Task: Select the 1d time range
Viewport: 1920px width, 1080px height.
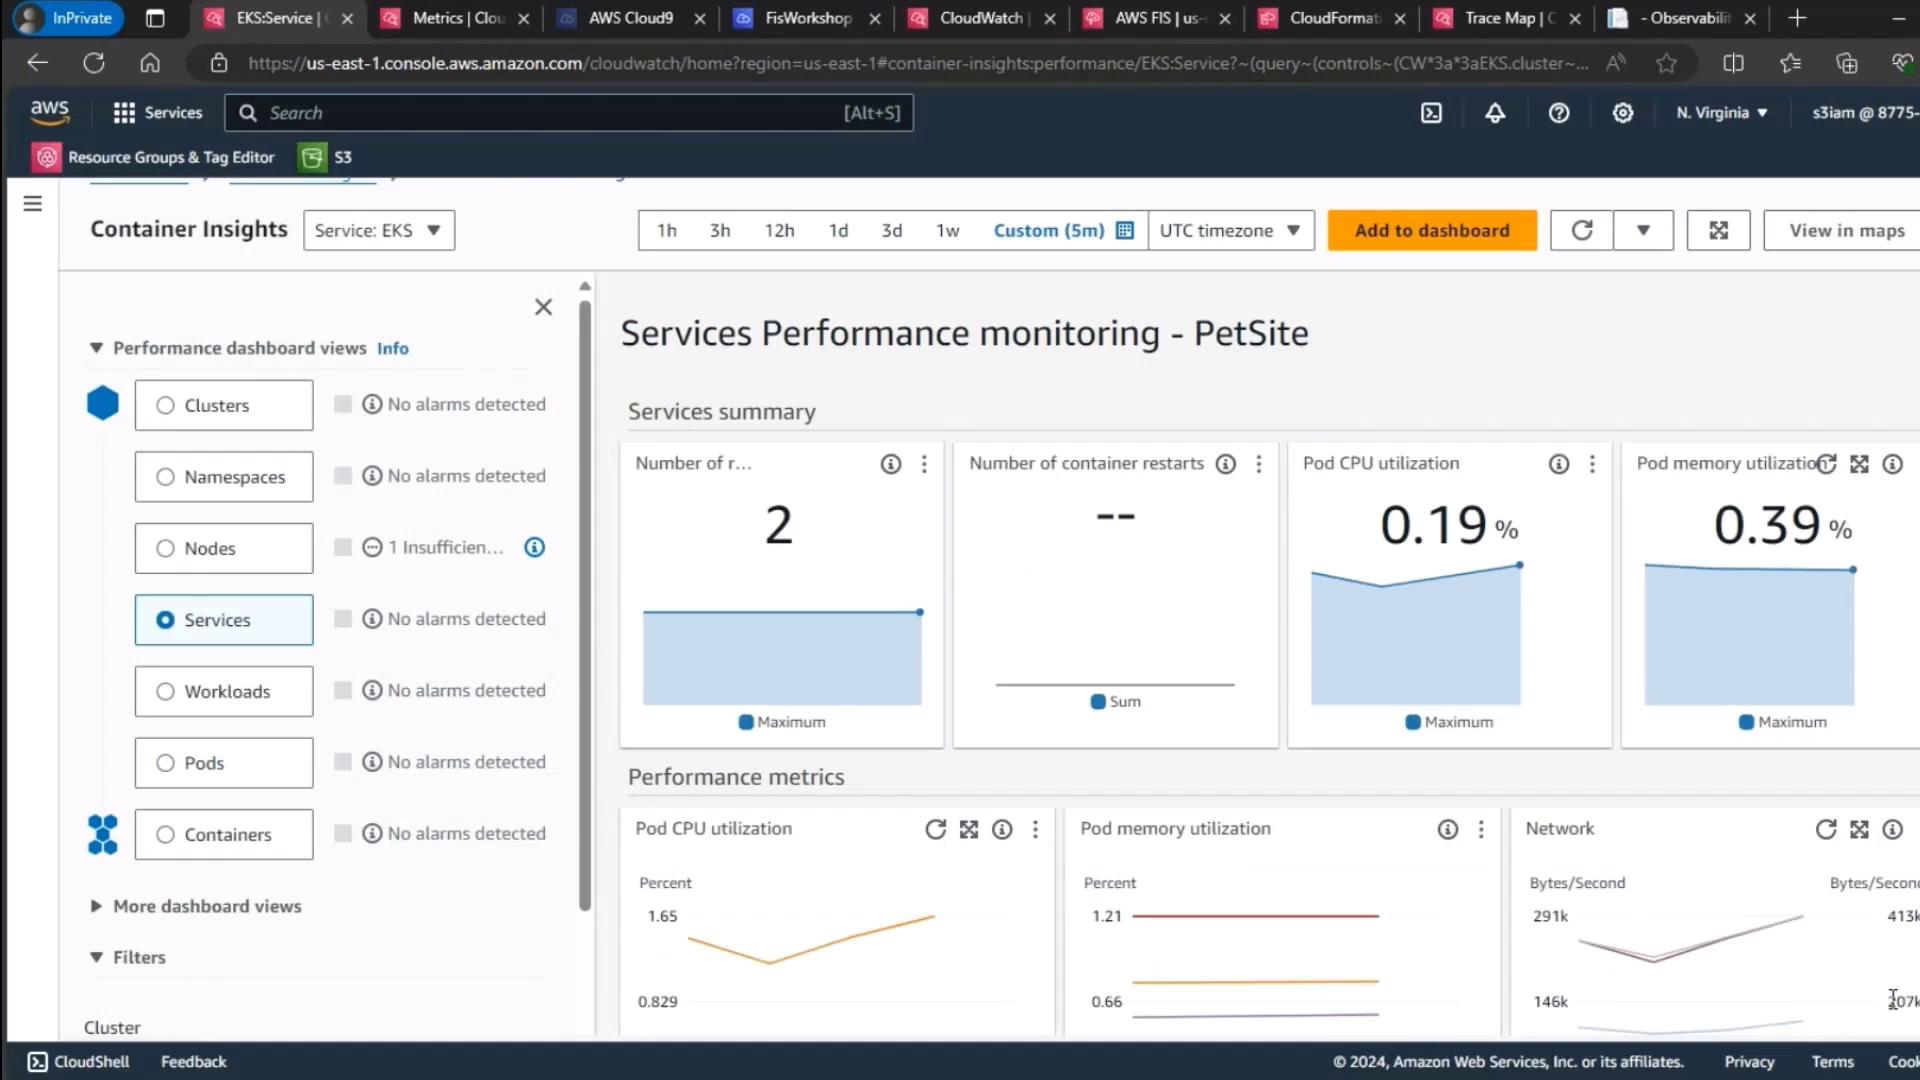Action: point(838,231)
